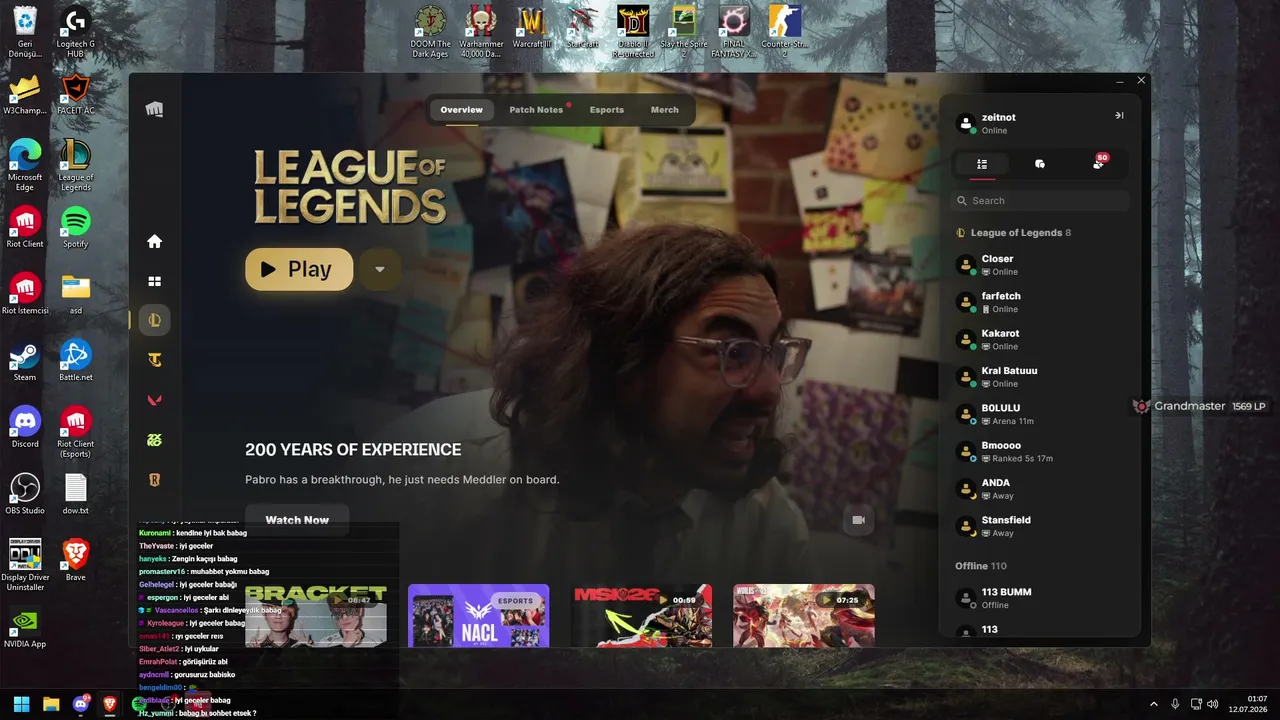Select the DOOM The Dark Ages desktop icon
The width and height of the screenshot is (1280, 720).
[431, 32]
